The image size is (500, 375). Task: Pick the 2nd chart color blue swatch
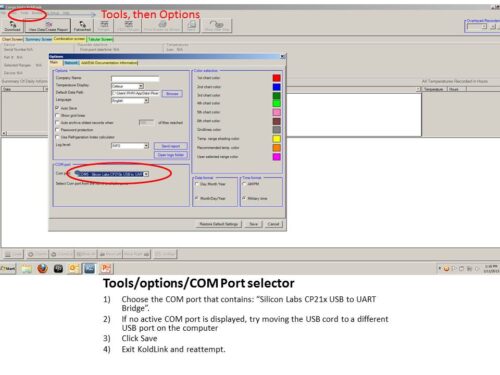pyautogui.click(x=276, y=87)
